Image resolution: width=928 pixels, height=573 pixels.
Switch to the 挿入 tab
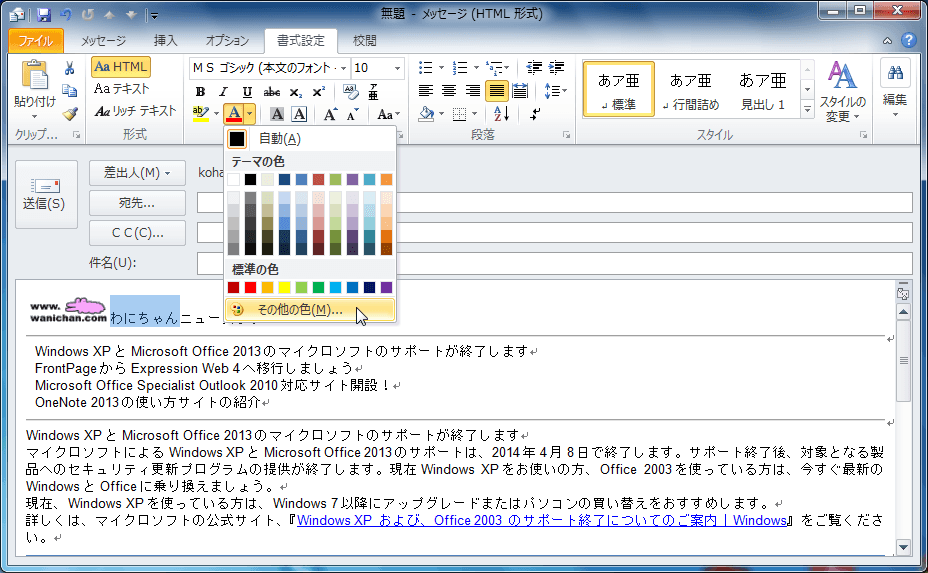point(165,40)
